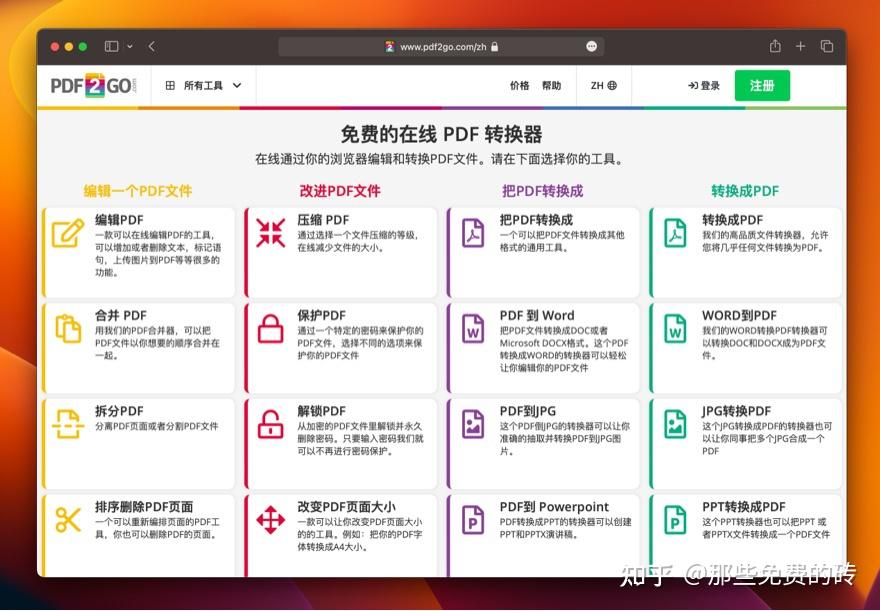
Task: Click the open padlock icon for 解锁PDF
Action: tap(270, 423)
